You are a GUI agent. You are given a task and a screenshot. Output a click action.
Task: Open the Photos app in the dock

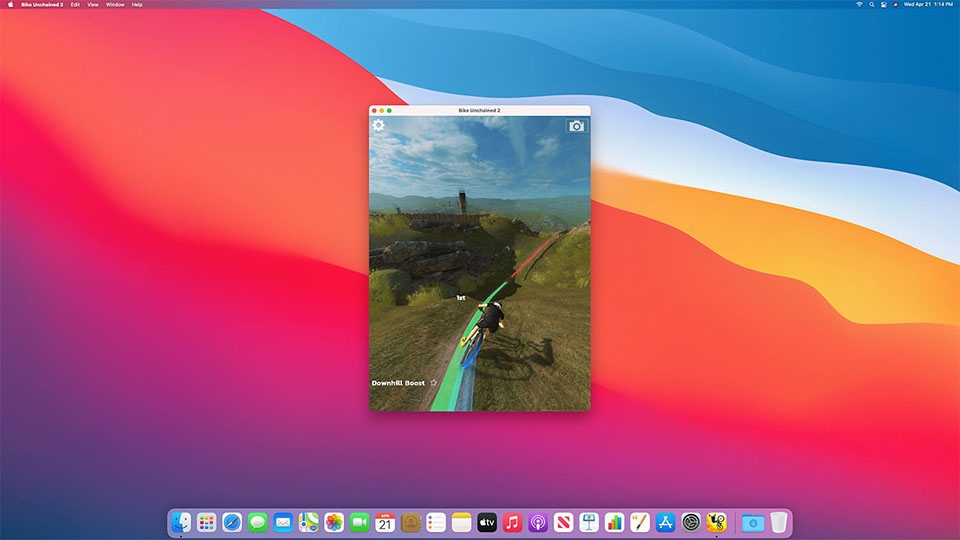[x=334, y=522]
